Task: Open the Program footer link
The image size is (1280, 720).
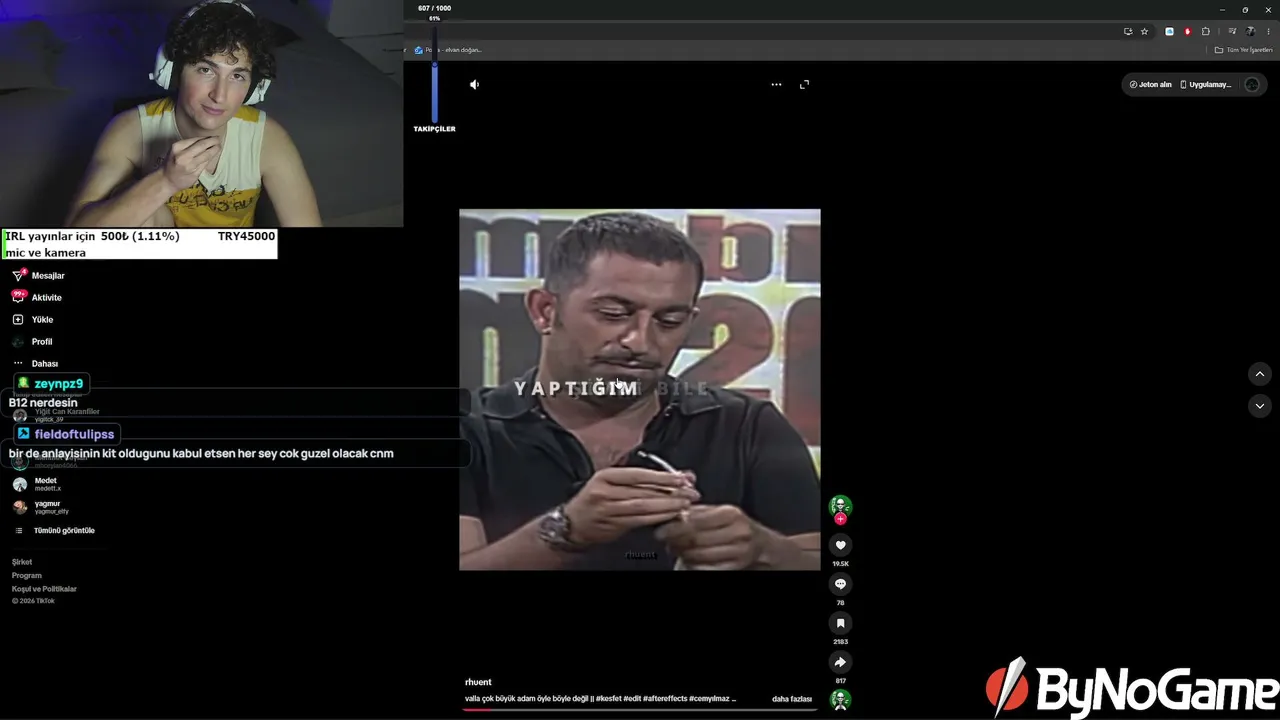Action: click(27, 576)
